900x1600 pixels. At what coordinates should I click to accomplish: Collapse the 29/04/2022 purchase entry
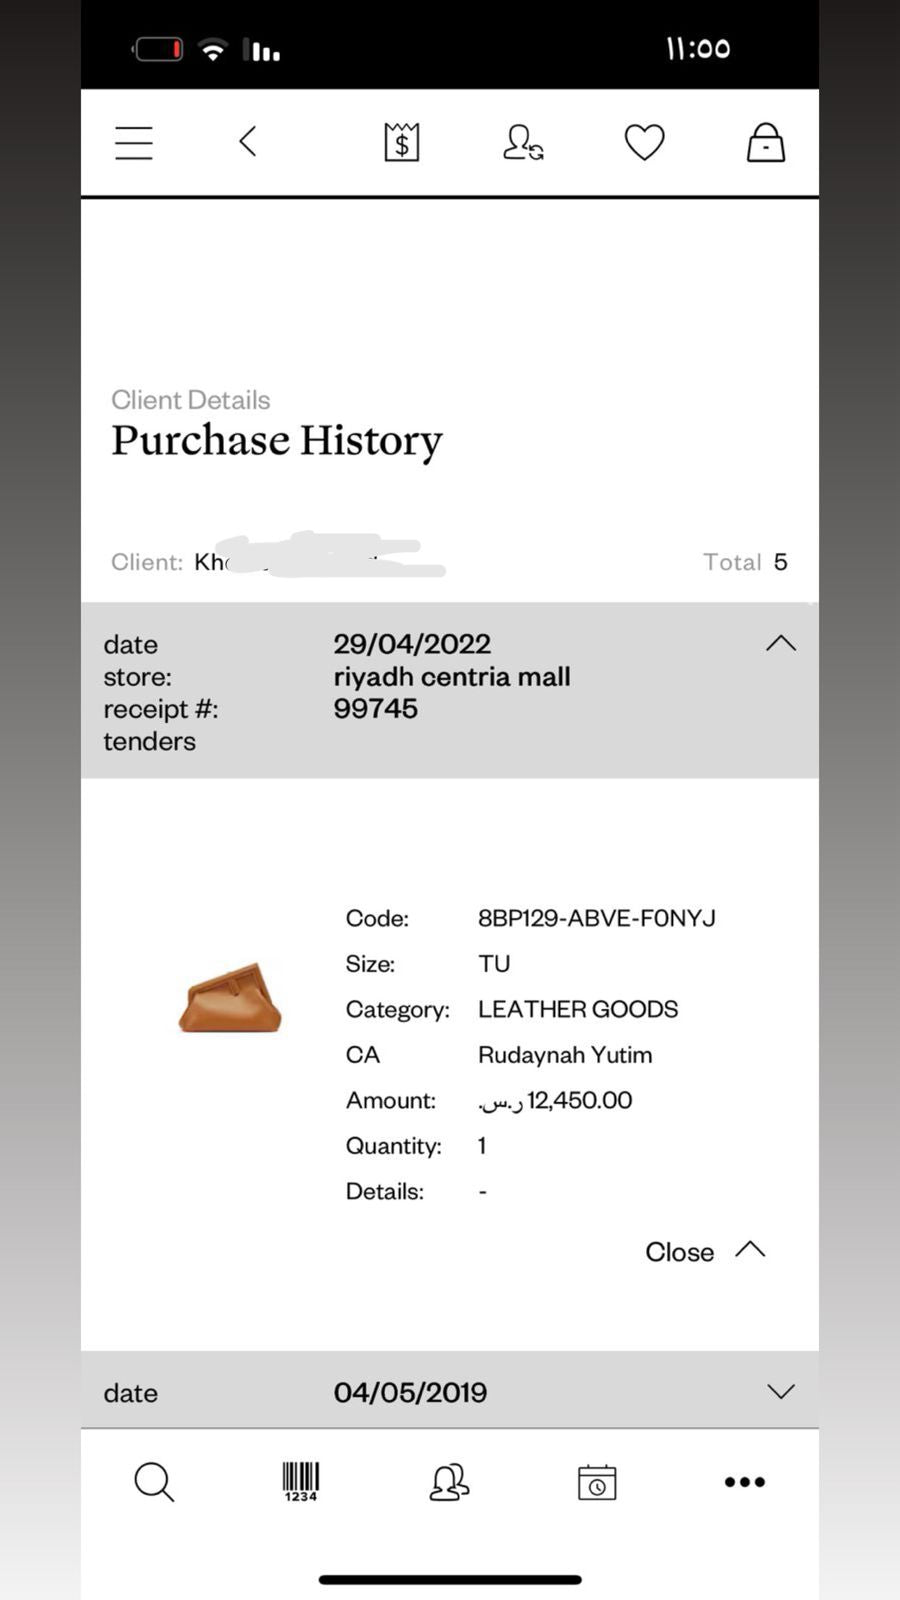point(780,644)
